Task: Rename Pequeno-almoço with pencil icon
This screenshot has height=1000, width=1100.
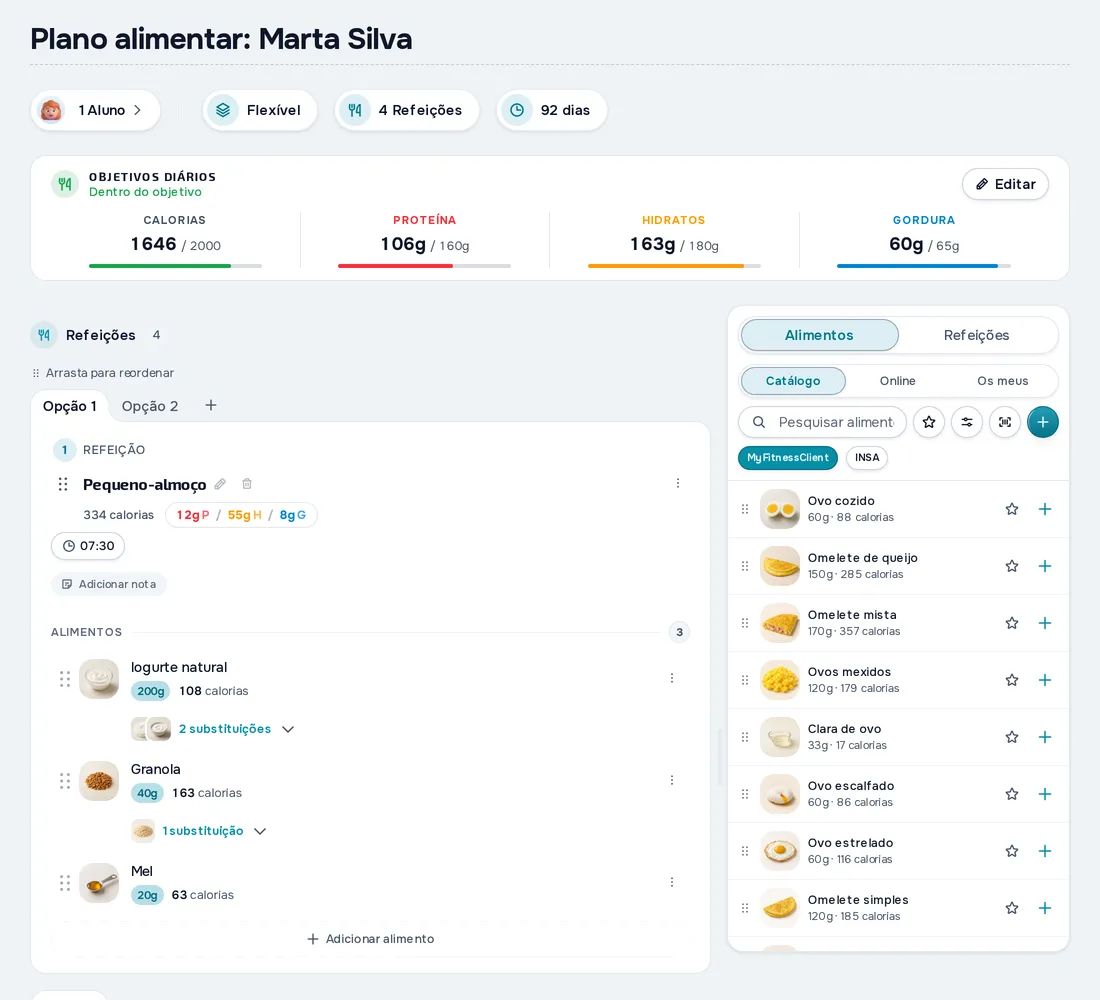Action: pos(220,484)
